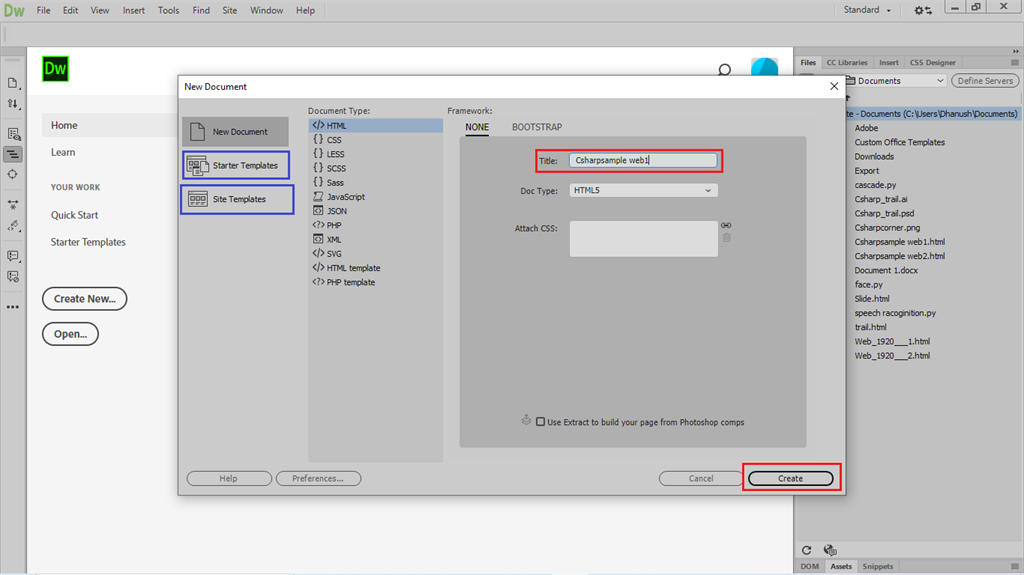Select New Document category in dialog

235,131
